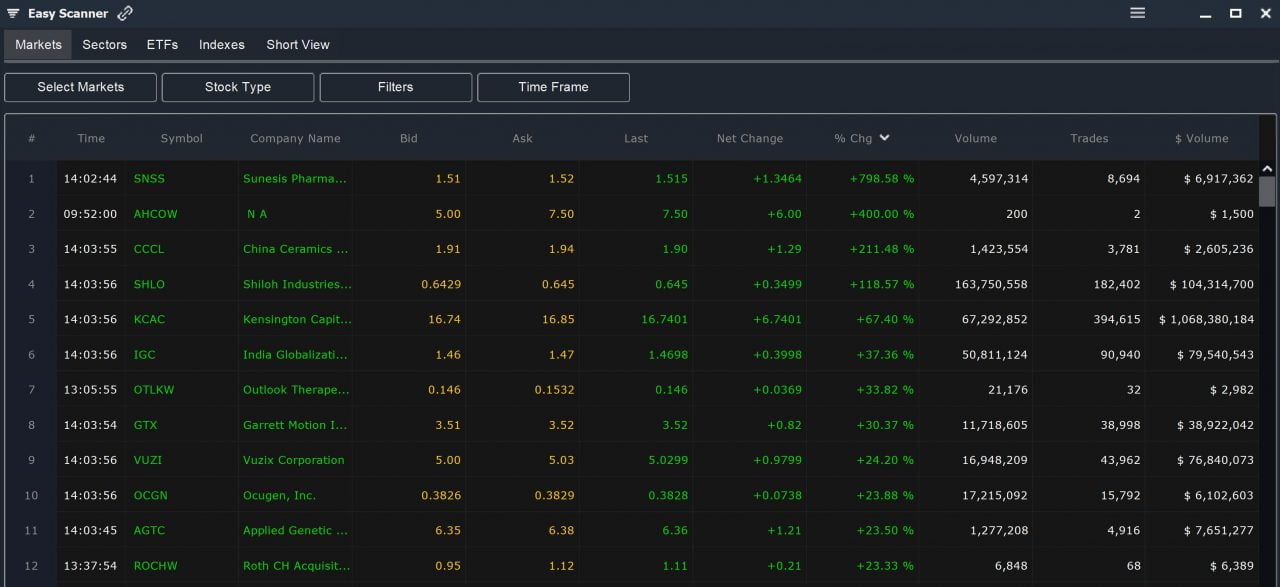Click the SNSS ticker symbol
This screenshot has width=1280, height=587.
click(149, 178)
